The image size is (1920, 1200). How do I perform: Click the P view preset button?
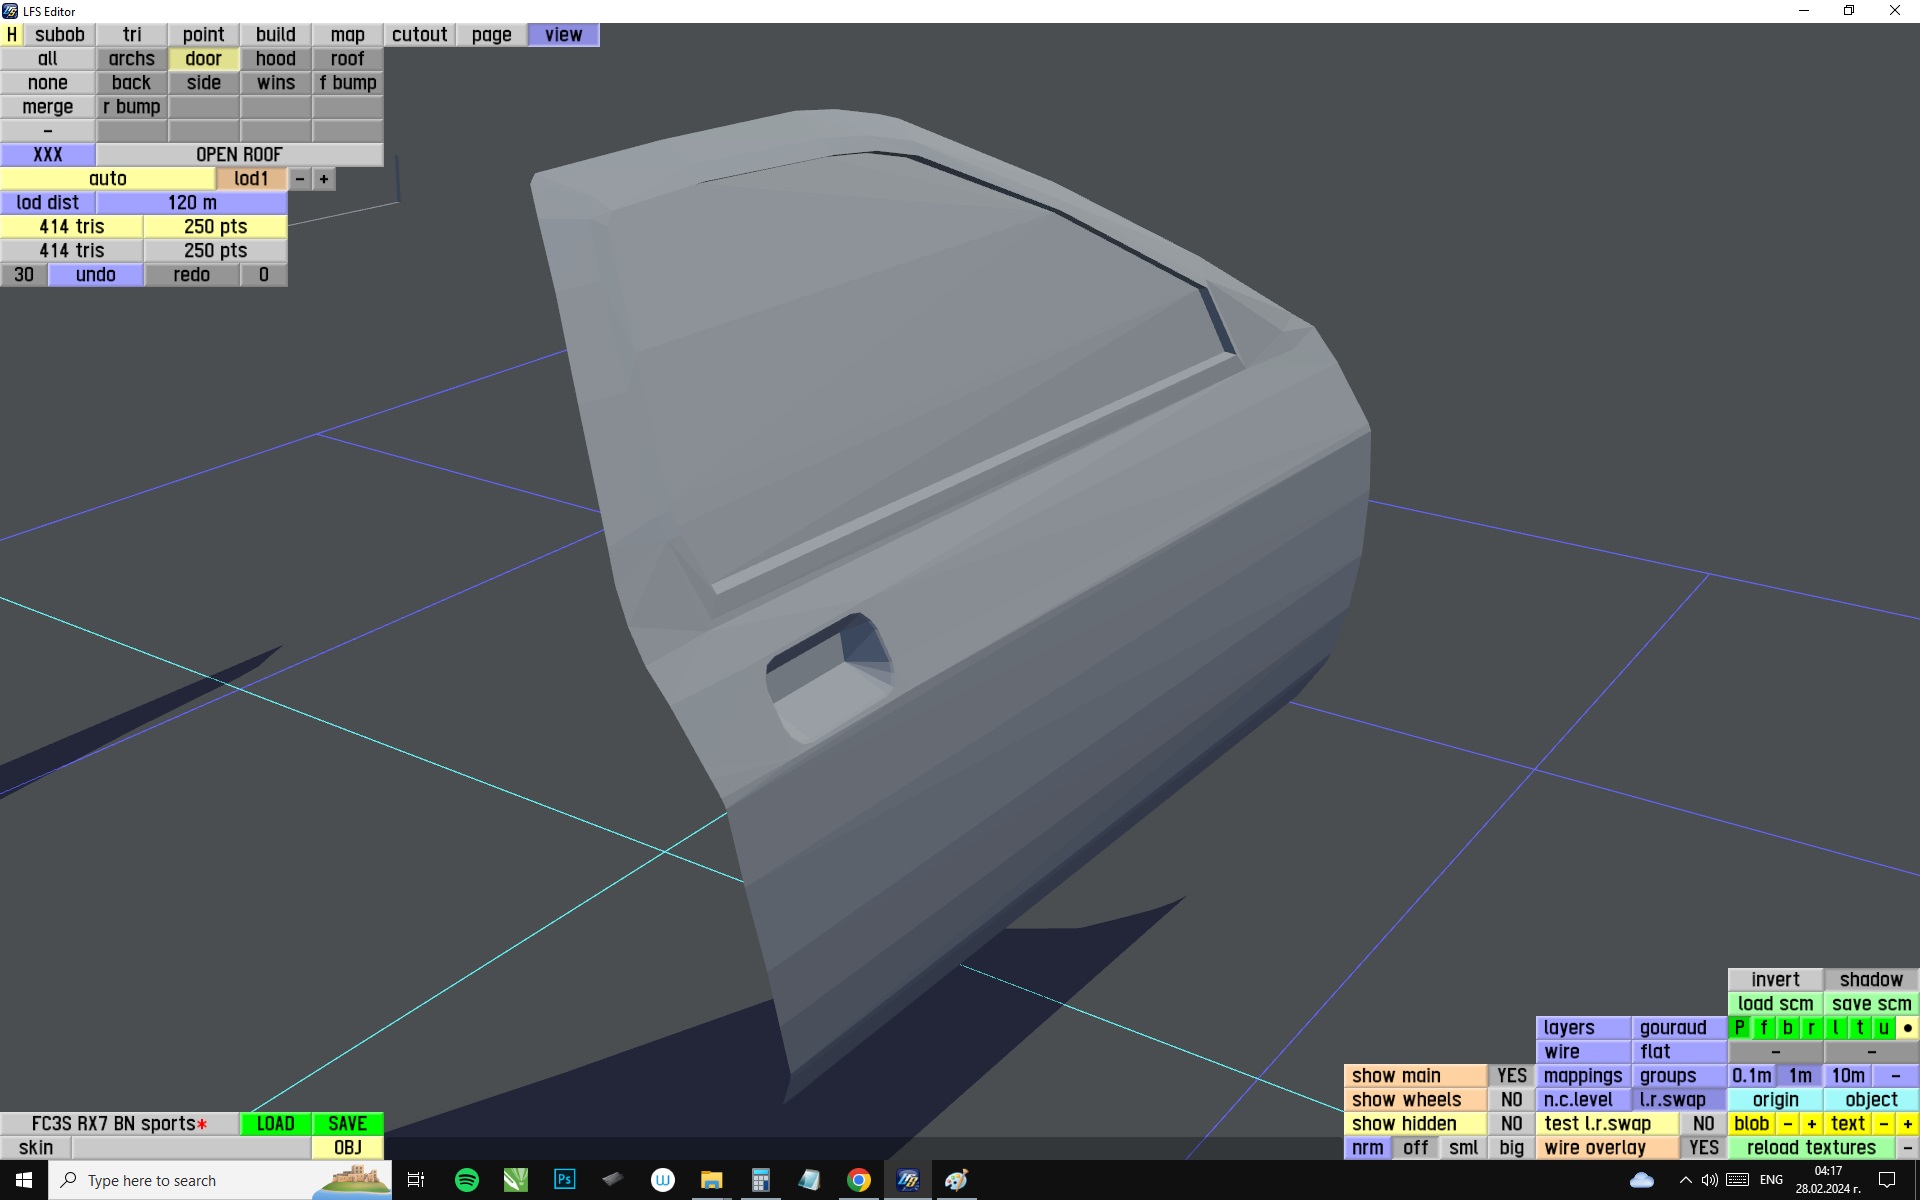click(x=1740, y=1028)
